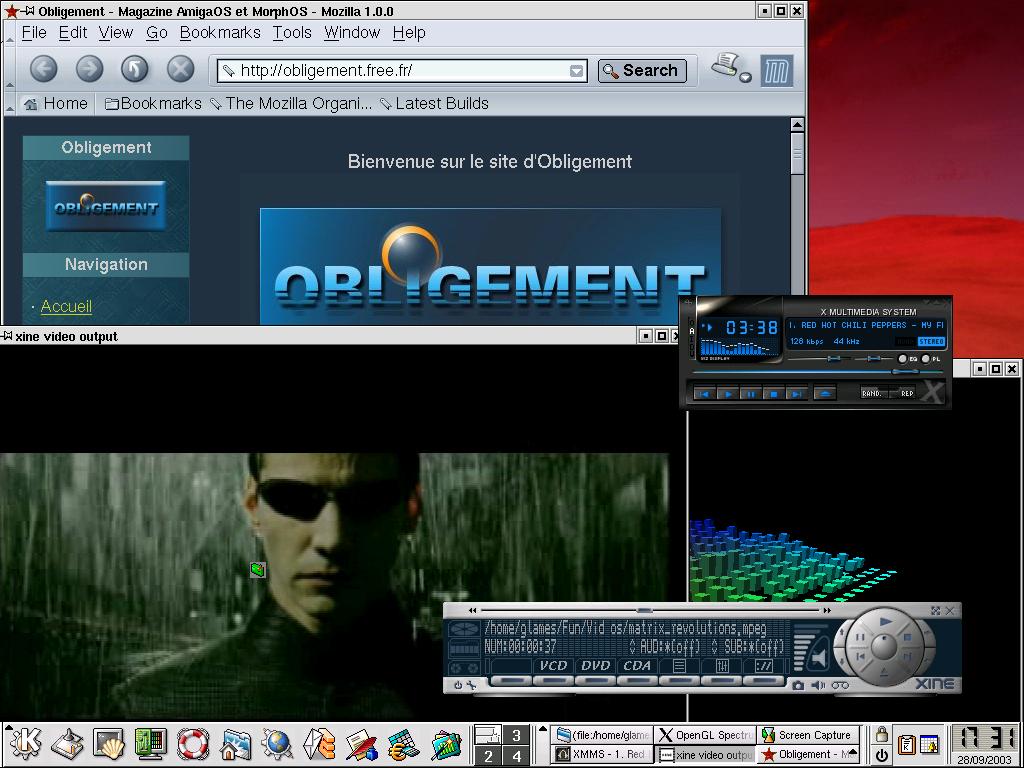Stop playback in XMMS
The height and width of the screenshot is (768, 1024).
coord(773,394)
